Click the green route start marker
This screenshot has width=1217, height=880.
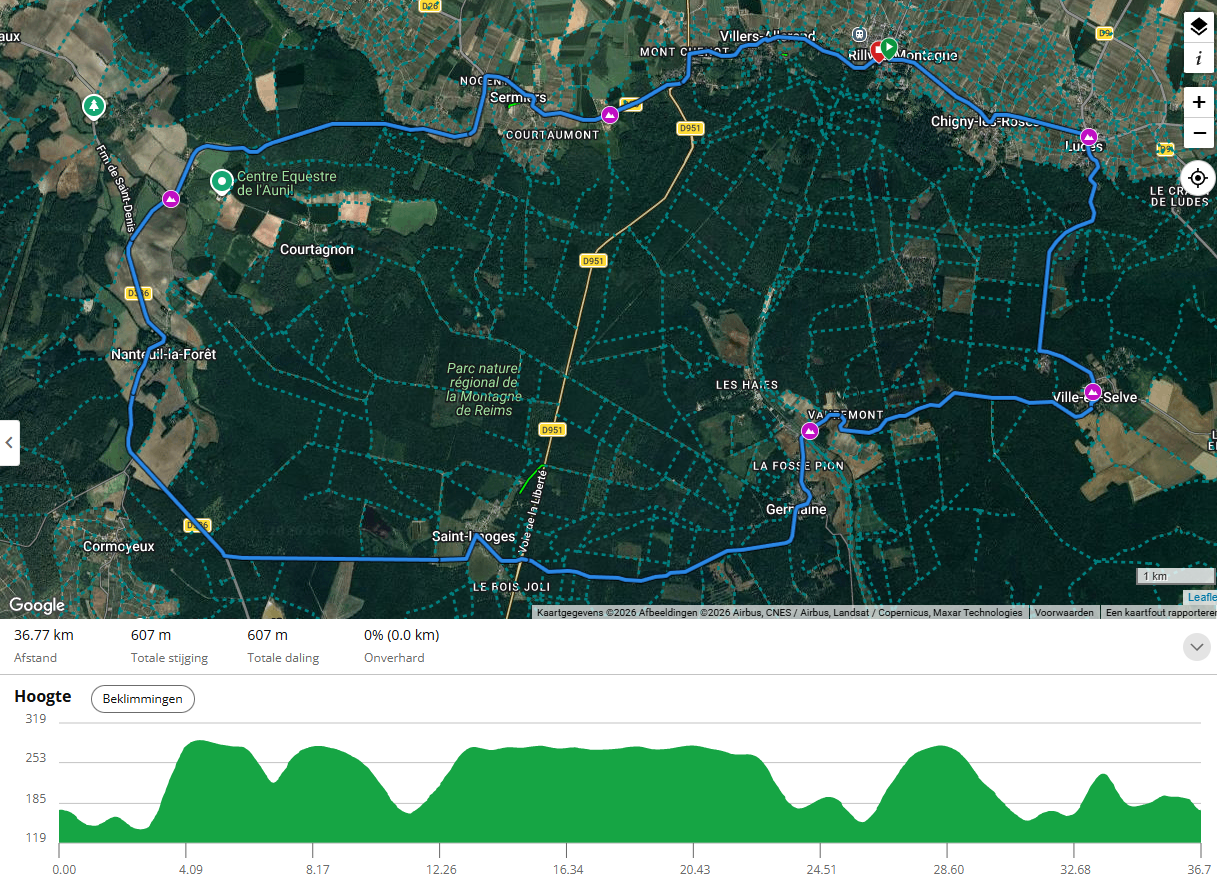tap(888, 47)
